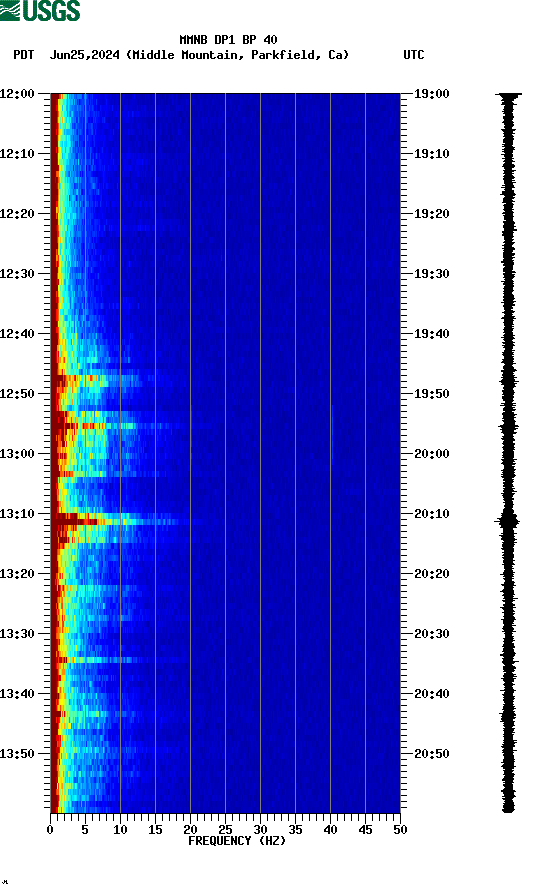This screenshot has width=552, height=893.
Task: Click the 19:30 UTC time label
Action: [432, 274]
